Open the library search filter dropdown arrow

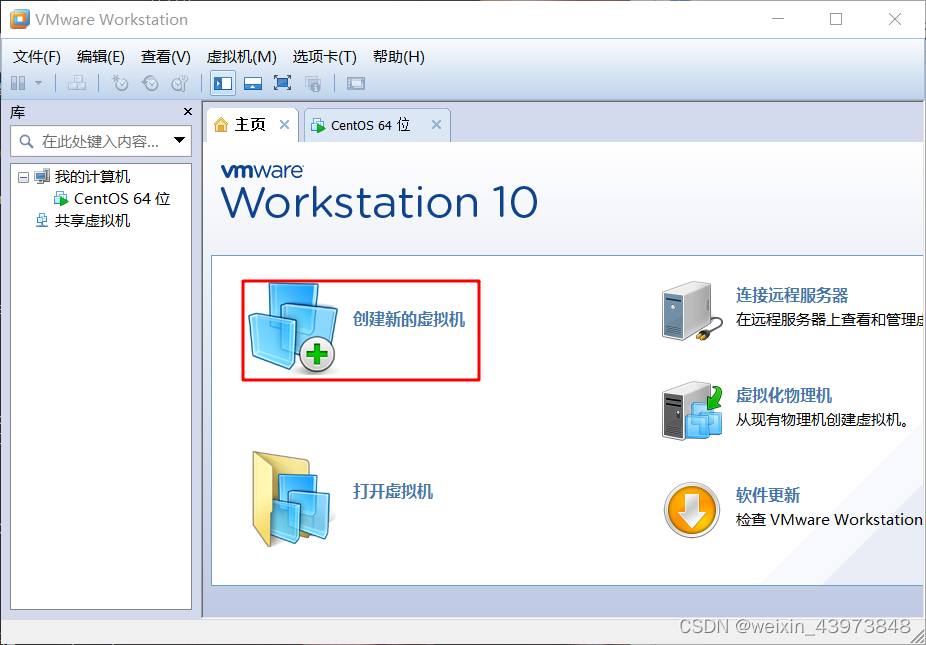coord(179,141)
